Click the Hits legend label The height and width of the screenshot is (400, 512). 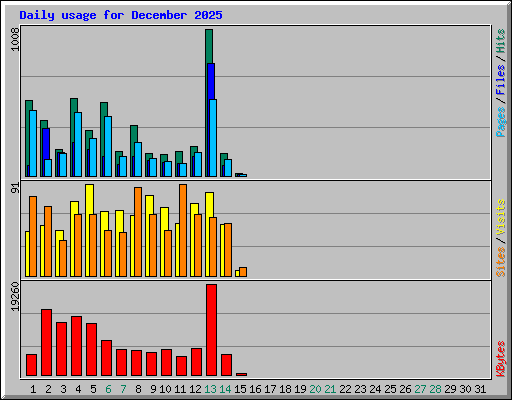(500, 41)
